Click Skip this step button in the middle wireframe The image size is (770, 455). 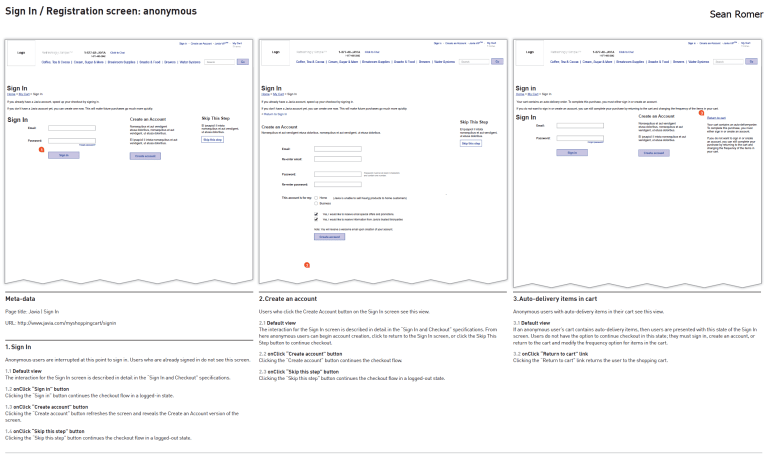(469, 143)
